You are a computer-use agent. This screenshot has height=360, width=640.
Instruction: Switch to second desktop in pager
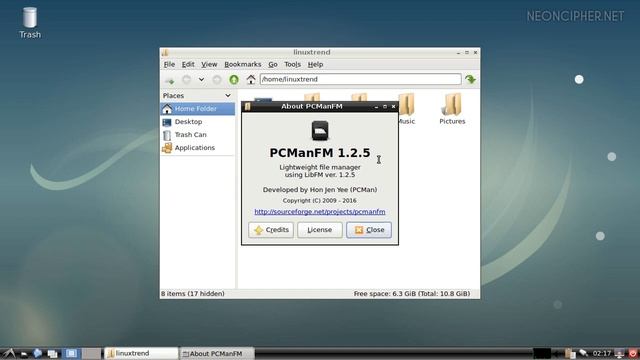(92, 353)
